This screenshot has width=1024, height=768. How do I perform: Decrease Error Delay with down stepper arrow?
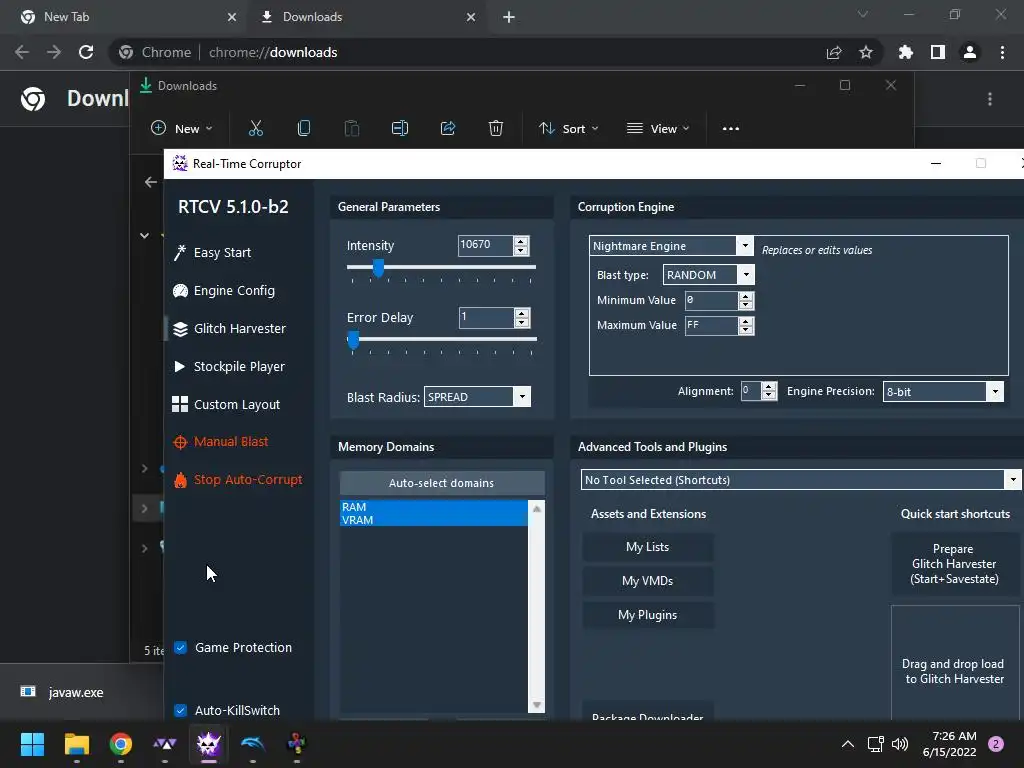click(x=522, y=323)
